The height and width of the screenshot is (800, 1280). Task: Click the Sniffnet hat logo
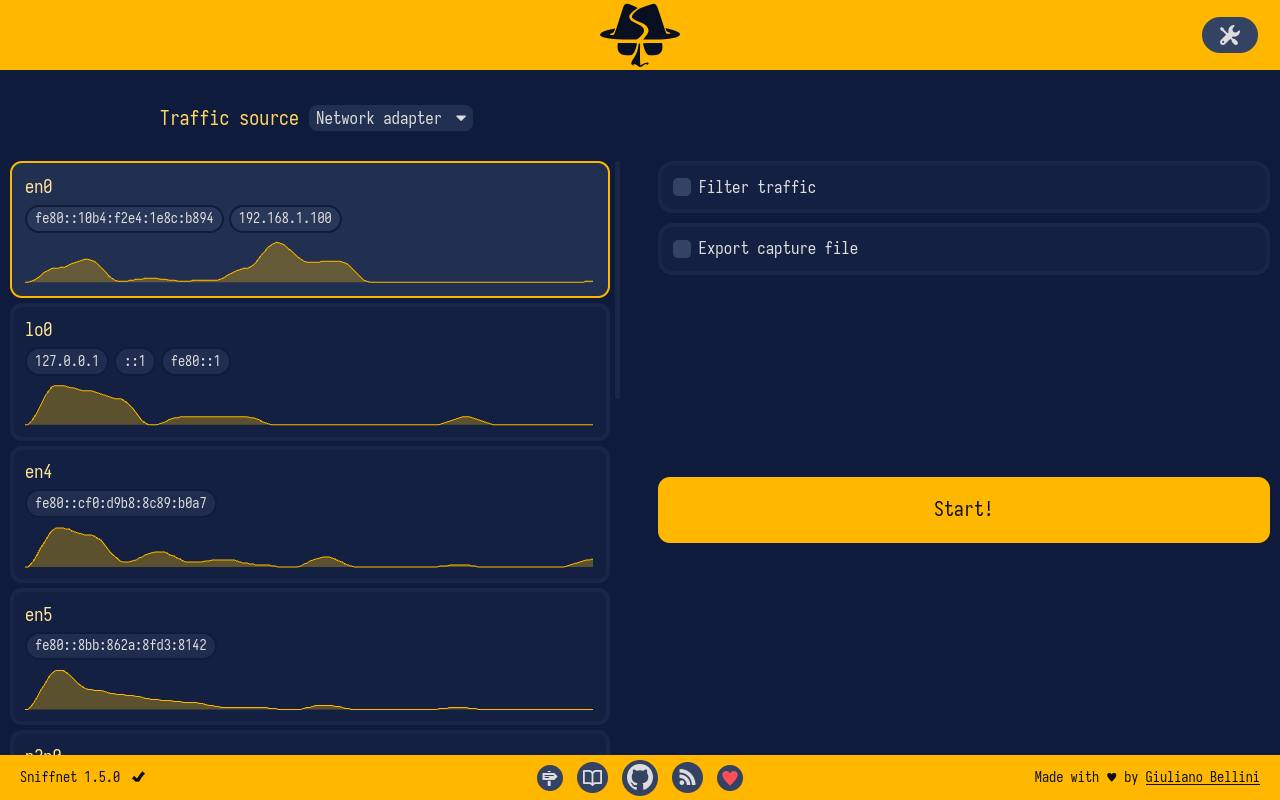640,35
